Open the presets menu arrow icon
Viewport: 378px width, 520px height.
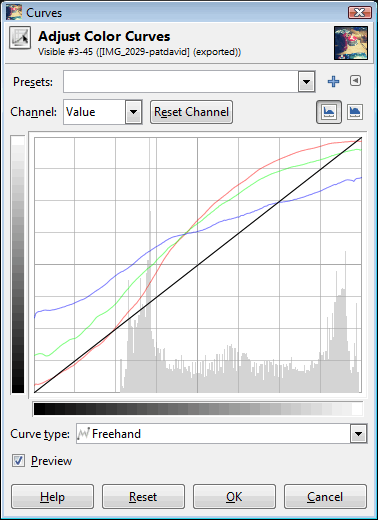coord(355,81)
